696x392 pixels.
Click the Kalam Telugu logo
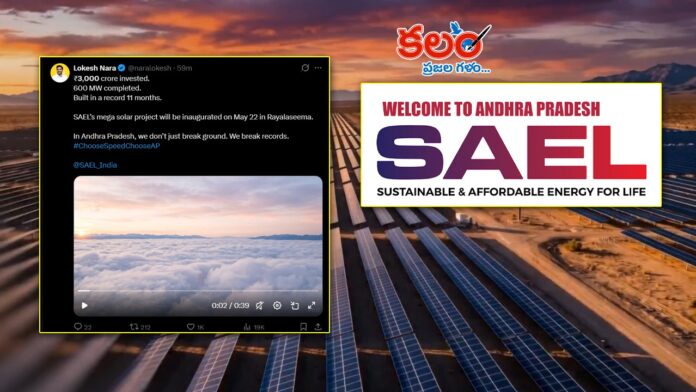coord(444,48)
